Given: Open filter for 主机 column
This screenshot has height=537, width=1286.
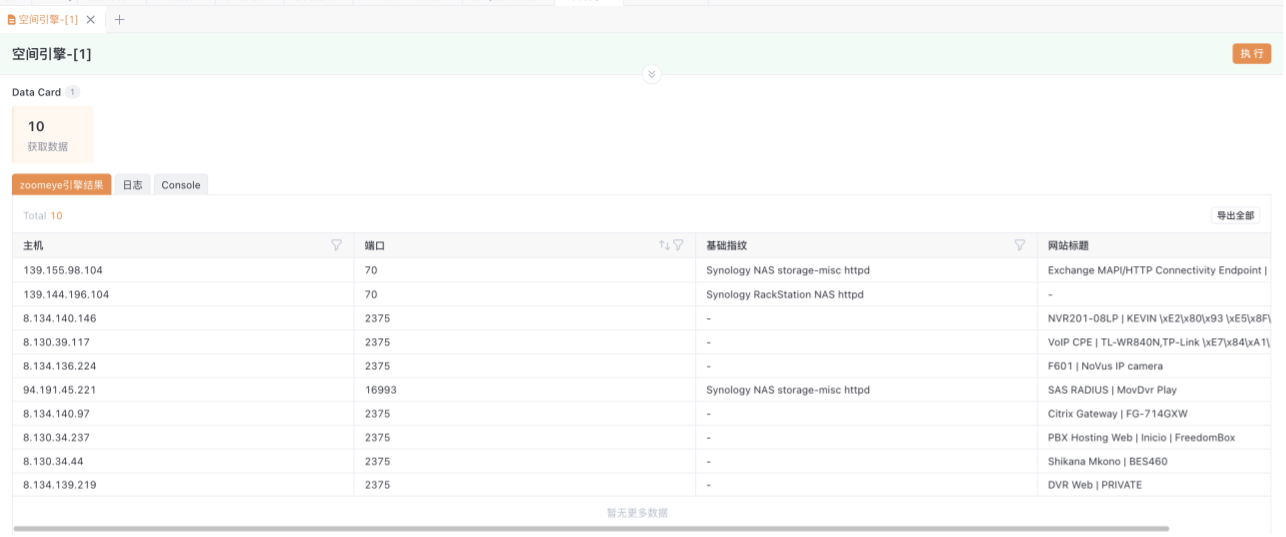Looking at the screenshot, I should [x=336, y=245].
